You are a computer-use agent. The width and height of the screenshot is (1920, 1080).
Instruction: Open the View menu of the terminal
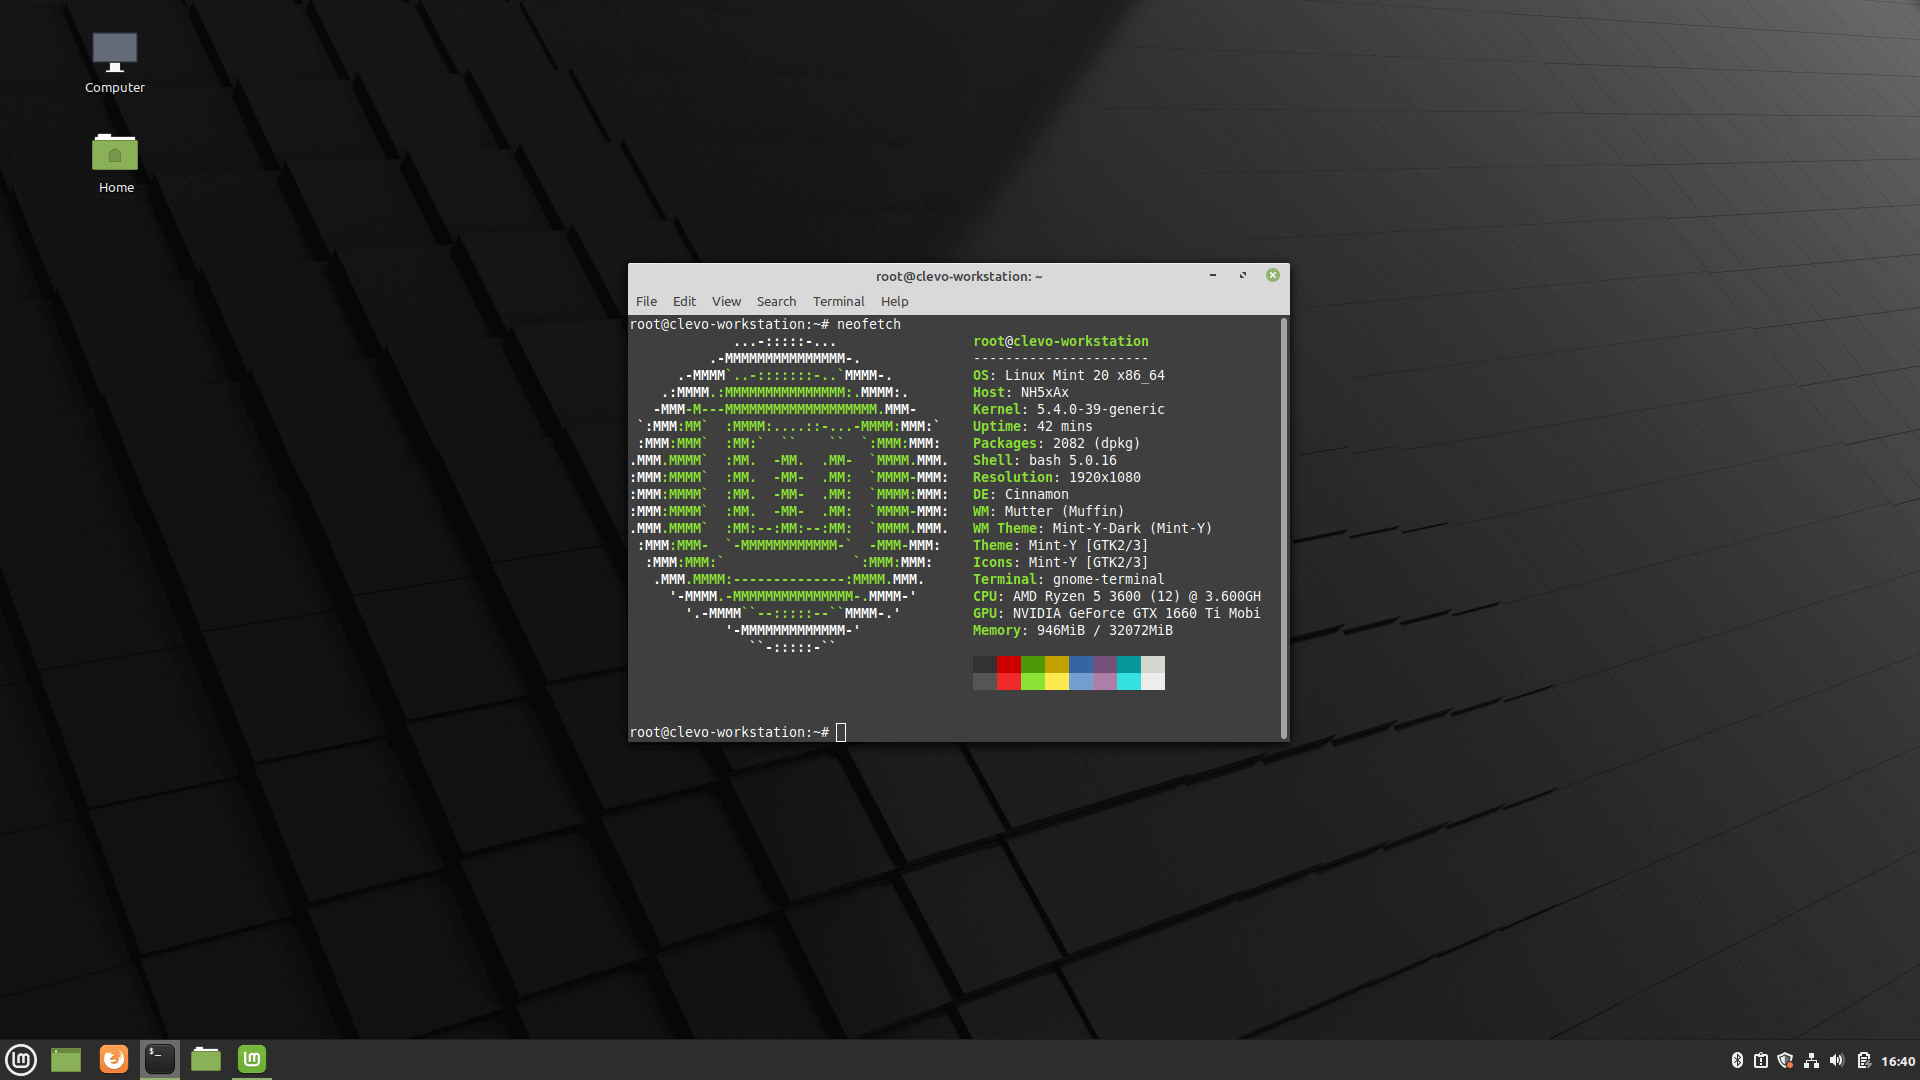click(x=726, y=301)
